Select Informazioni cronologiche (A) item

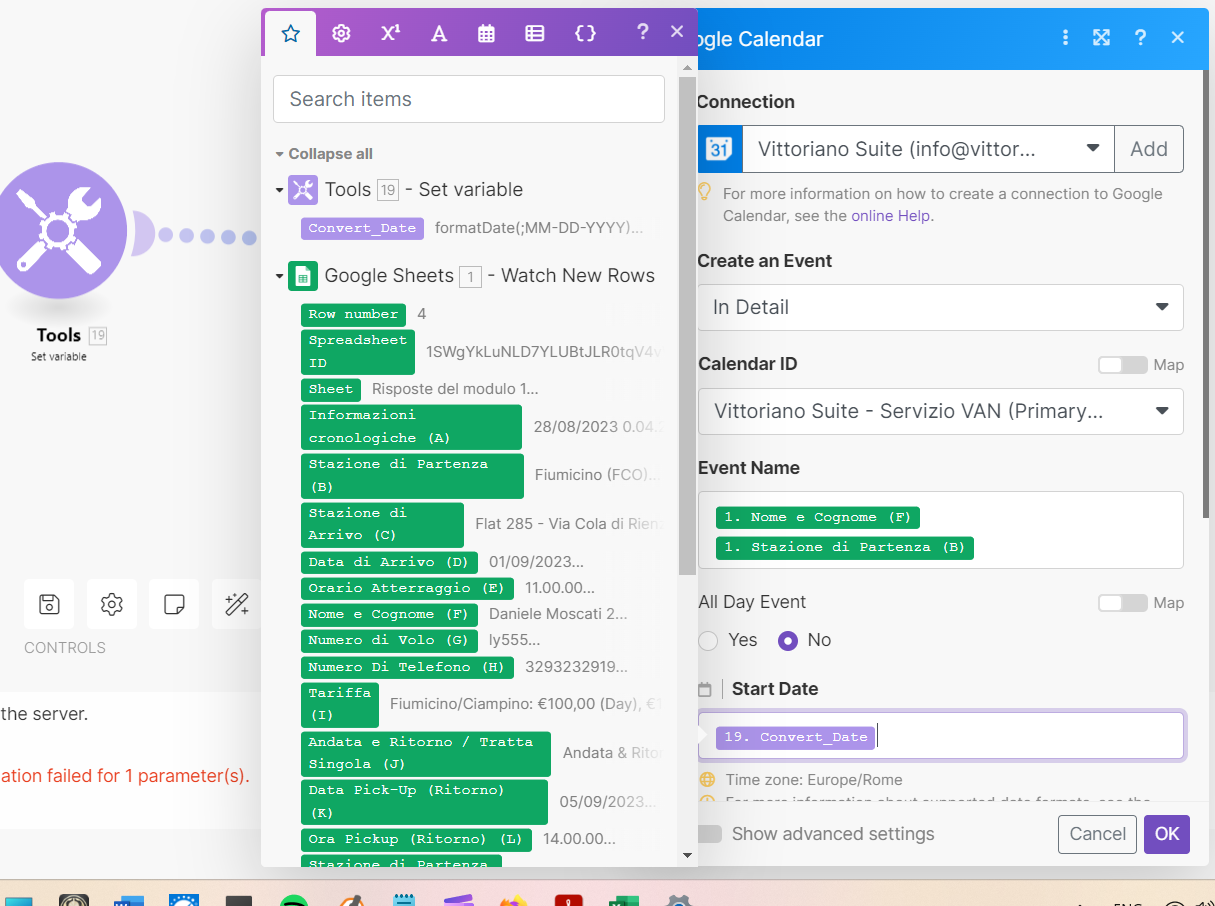pos(411,427)
